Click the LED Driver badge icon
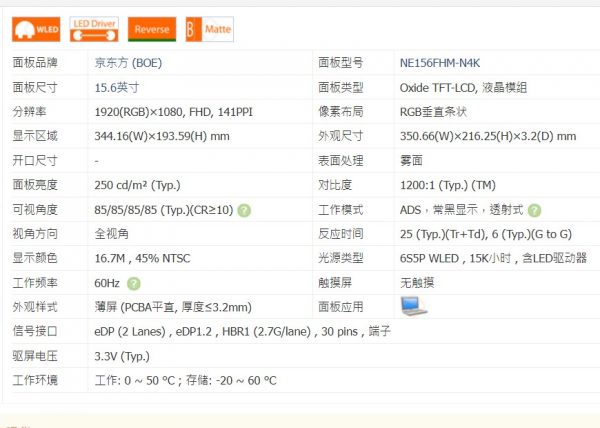Image resolution: width=600 pixels, height=428 pixels. pos(95,29)
